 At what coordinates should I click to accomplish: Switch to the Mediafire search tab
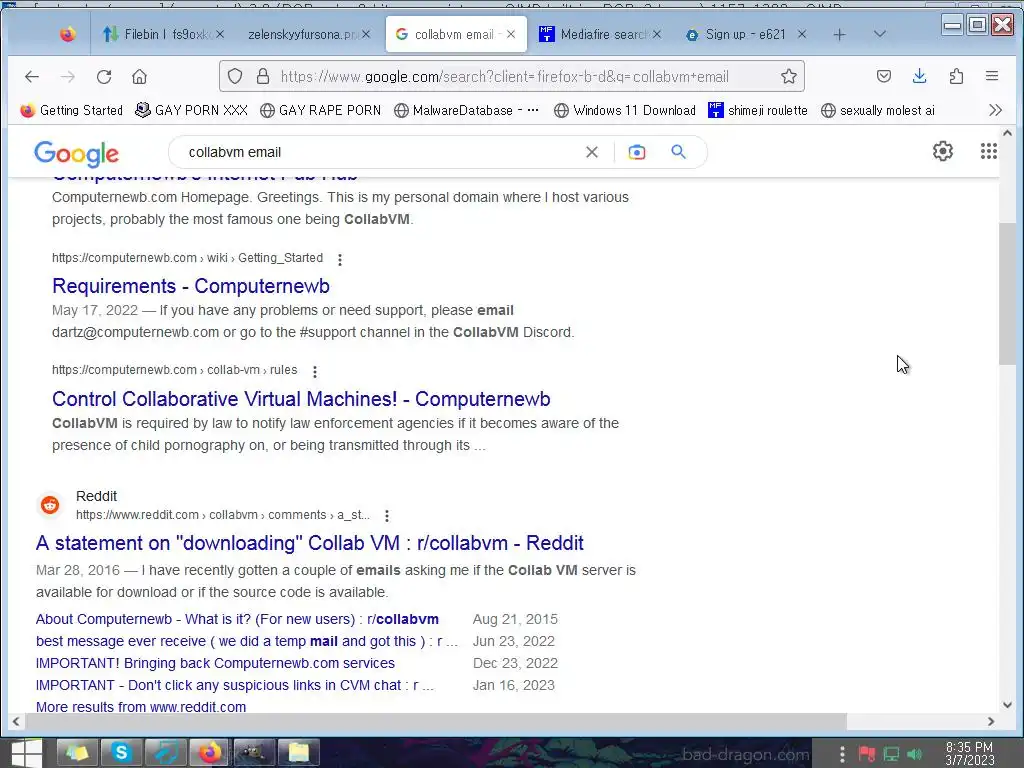(600, 34)
